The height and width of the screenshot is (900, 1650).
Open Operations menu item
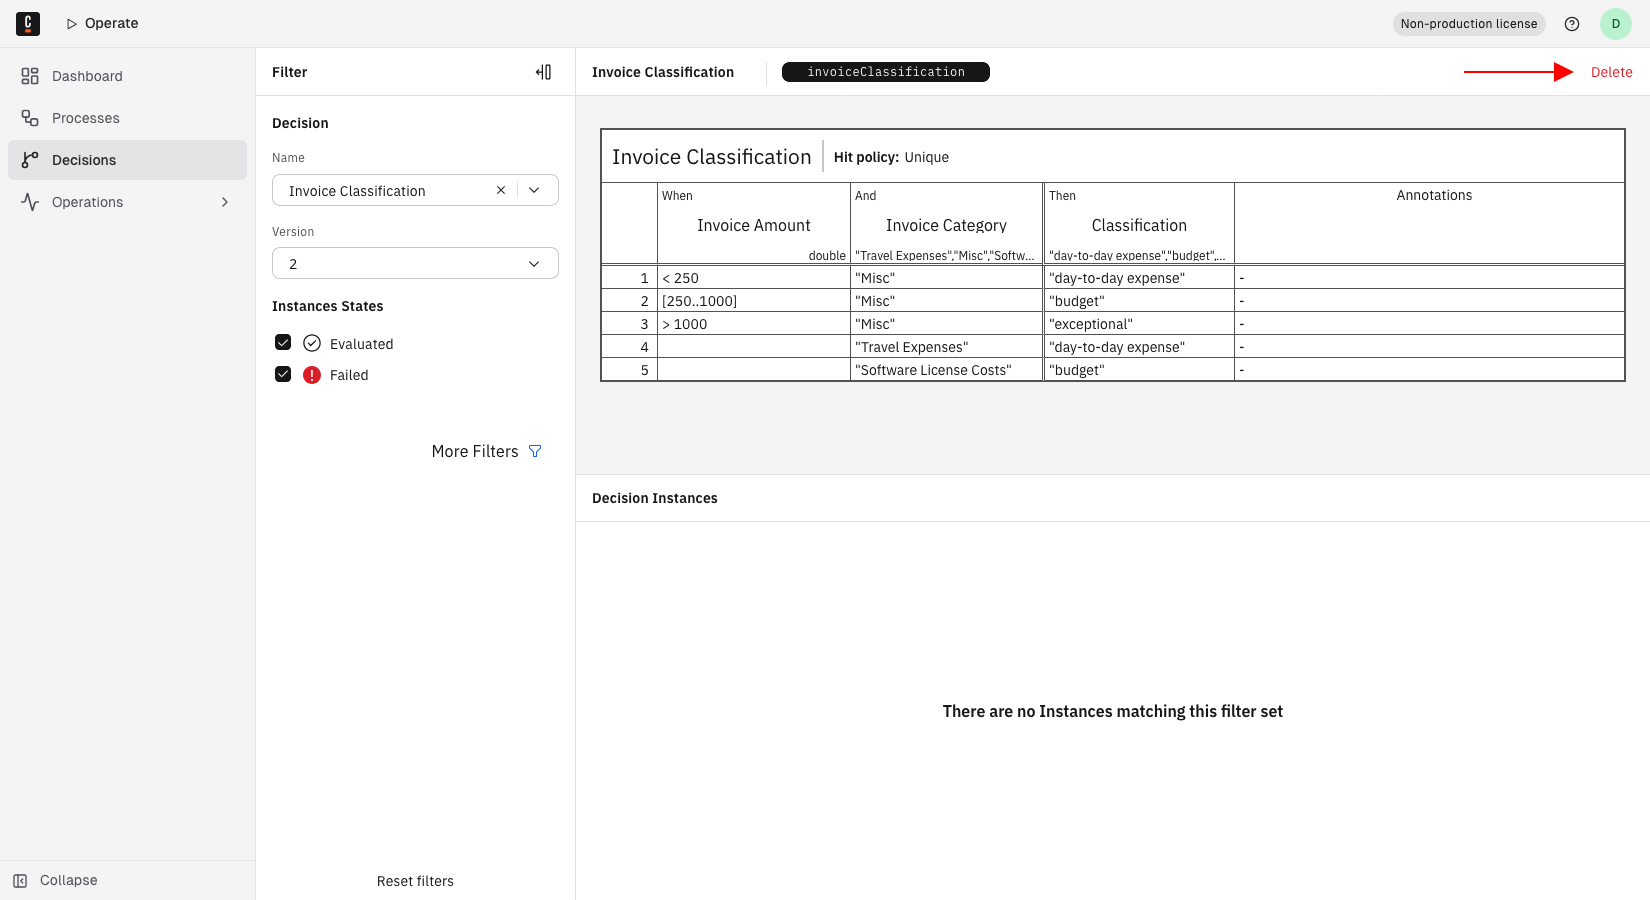pyautogui.click(x=127, y=202)
